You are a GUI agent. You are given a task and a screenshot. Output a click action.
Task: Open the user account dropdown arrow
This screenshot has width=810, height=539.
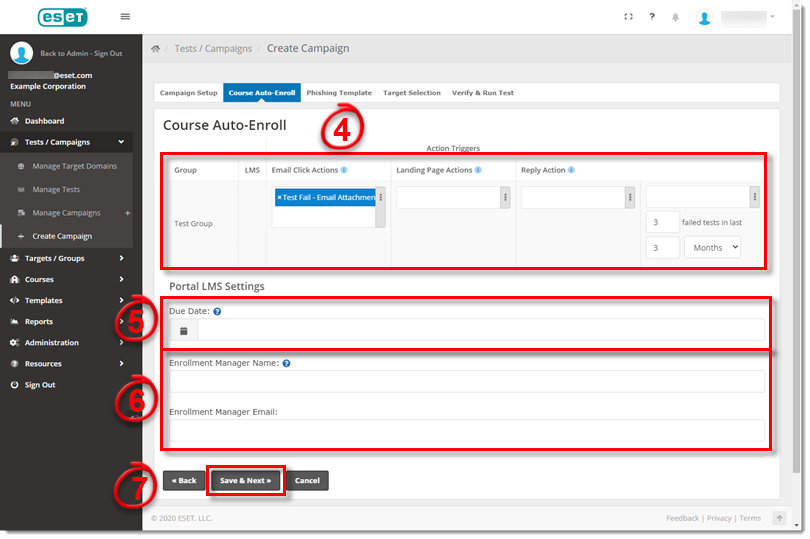pyautogui.click(x=773, y=17)
